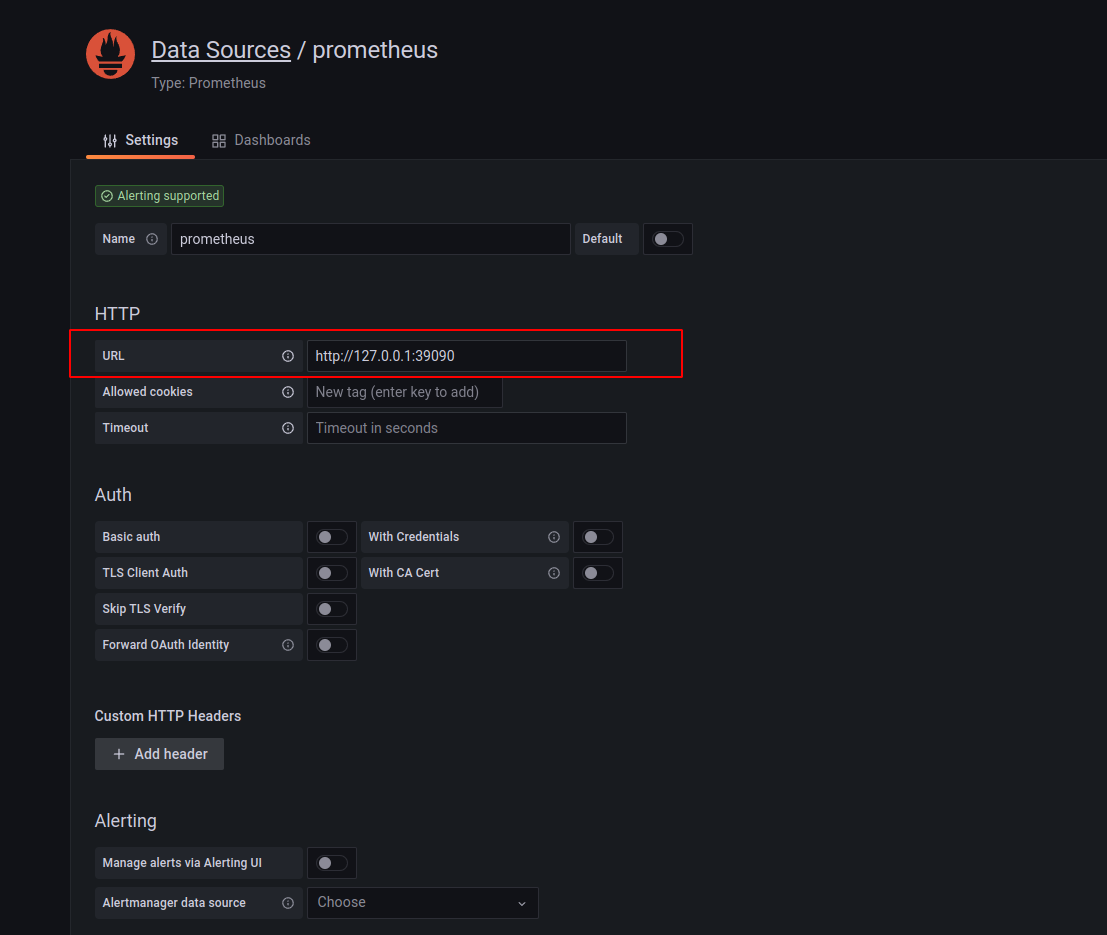Click info icon for Forward OAuth Identity

[x=288, y=645]
